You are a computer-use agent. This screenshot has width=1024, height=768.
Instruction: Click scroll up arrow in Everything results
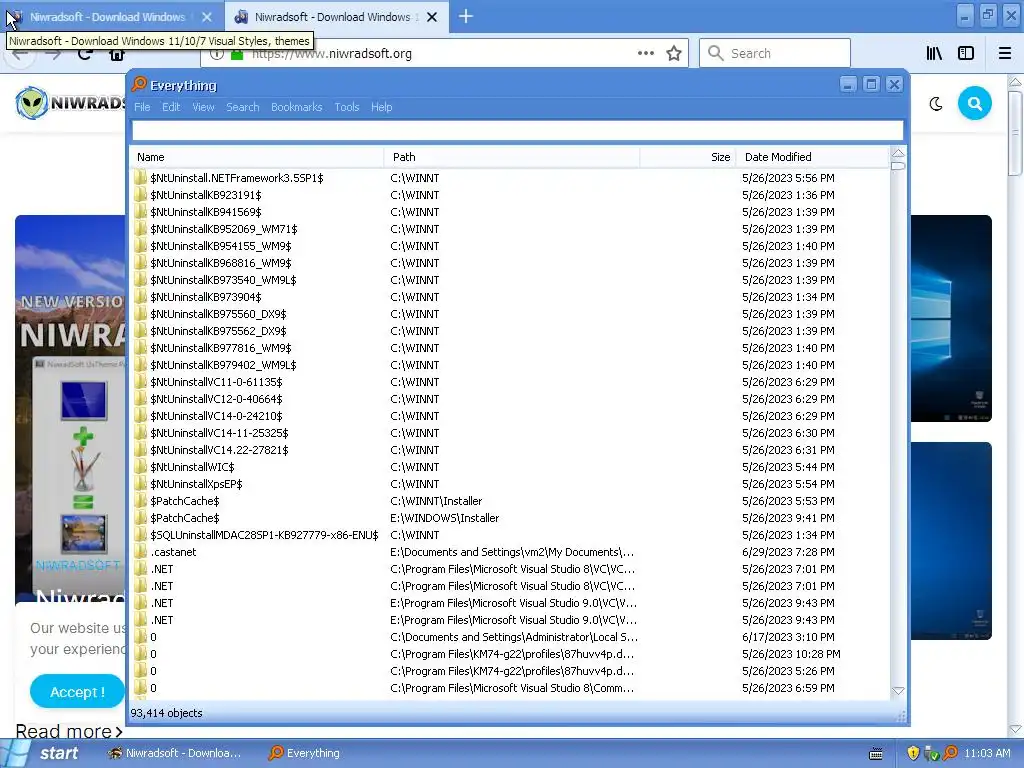tap(898, 153)
